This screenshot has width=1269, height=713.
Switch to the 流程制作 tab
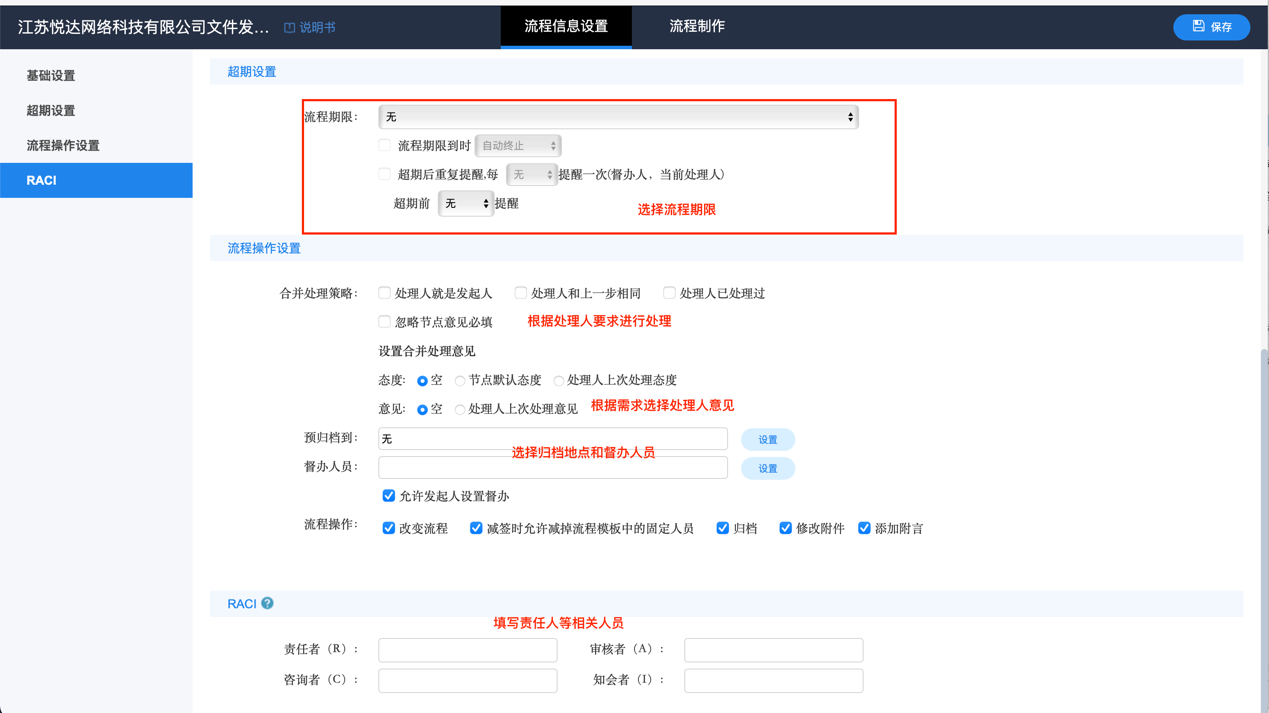point(697,27)
